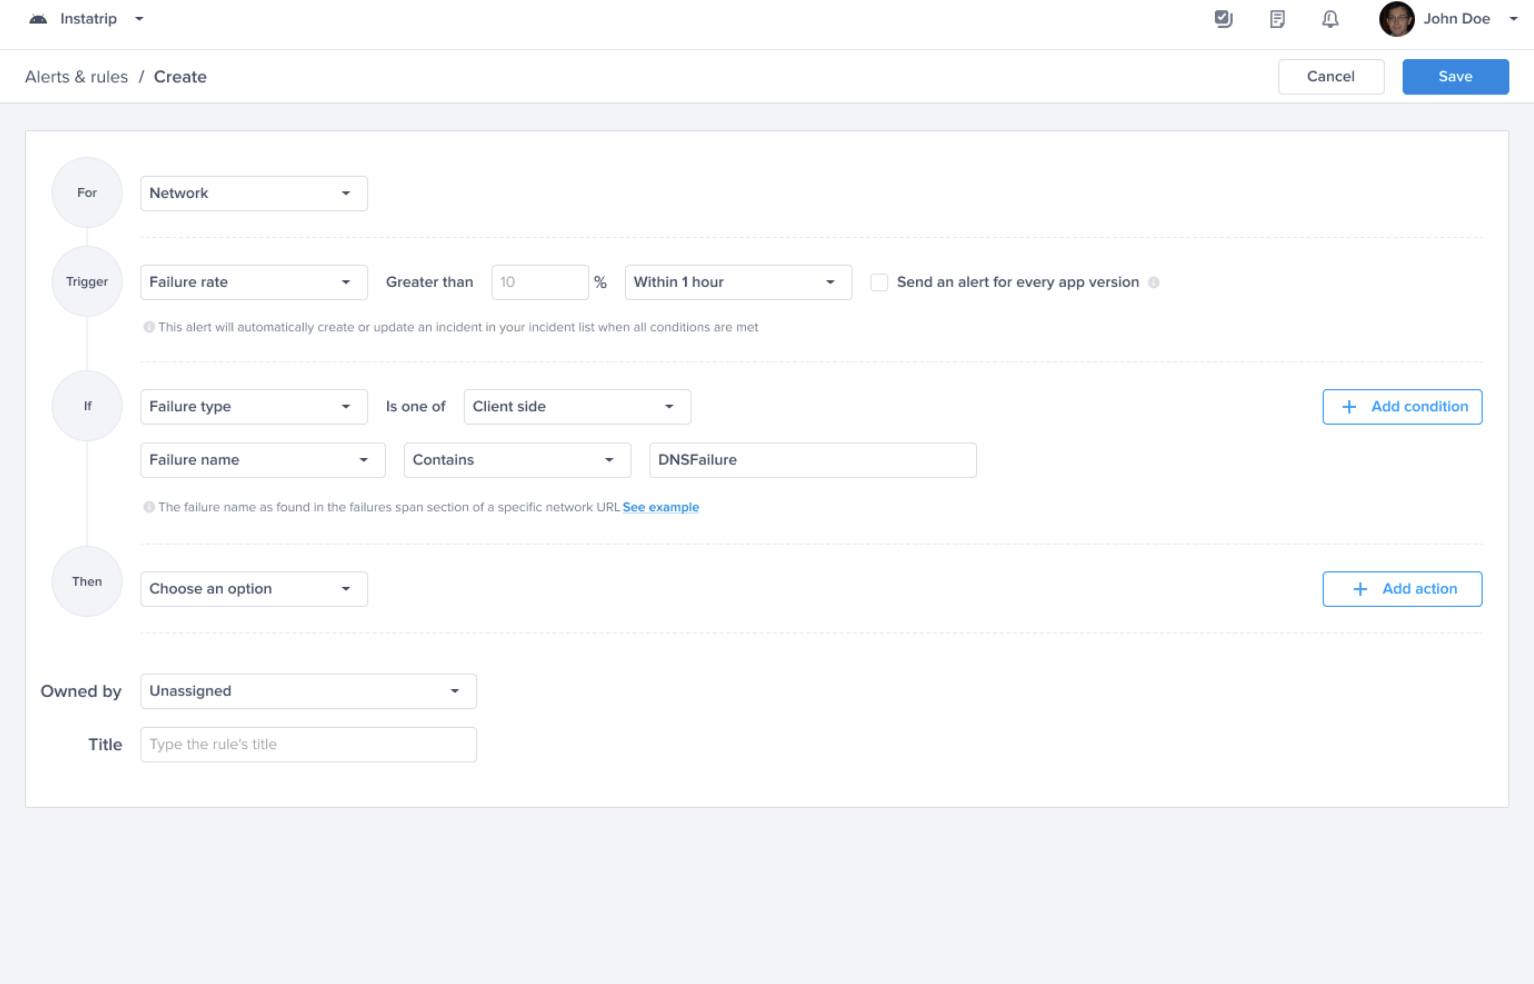Expand the Client side dropdown

pos(577,407)
